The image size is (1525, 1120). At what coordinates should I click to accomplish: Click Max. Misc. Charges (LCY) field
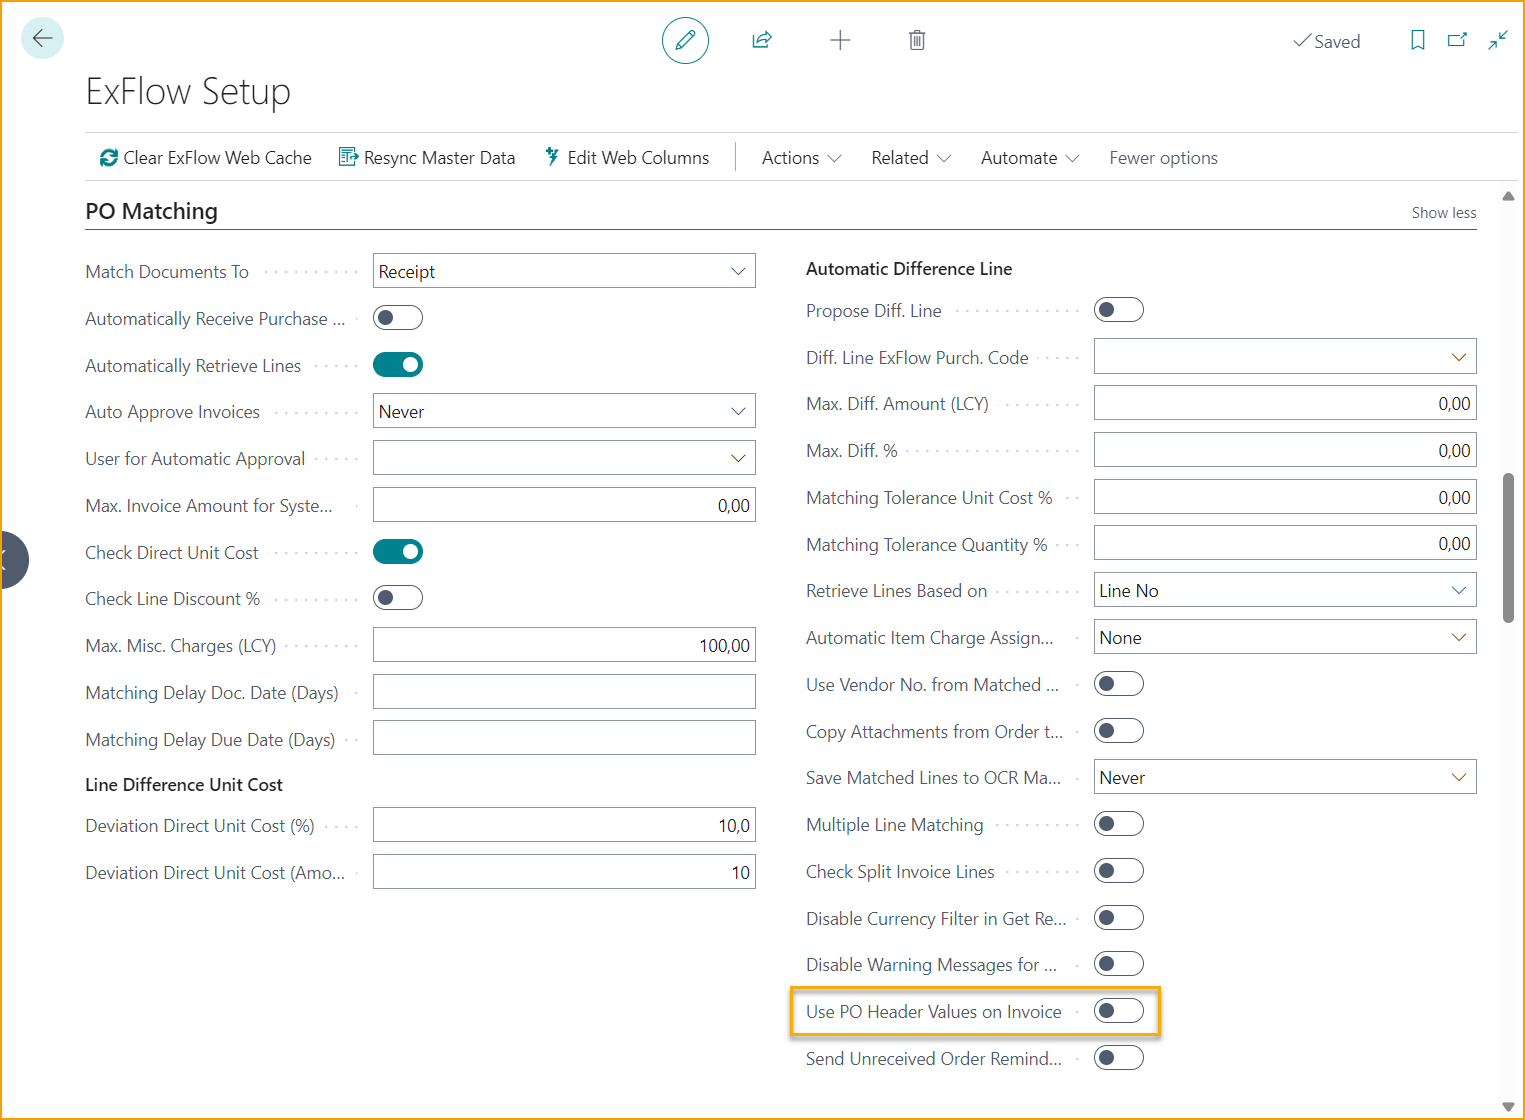coord(564,645)
